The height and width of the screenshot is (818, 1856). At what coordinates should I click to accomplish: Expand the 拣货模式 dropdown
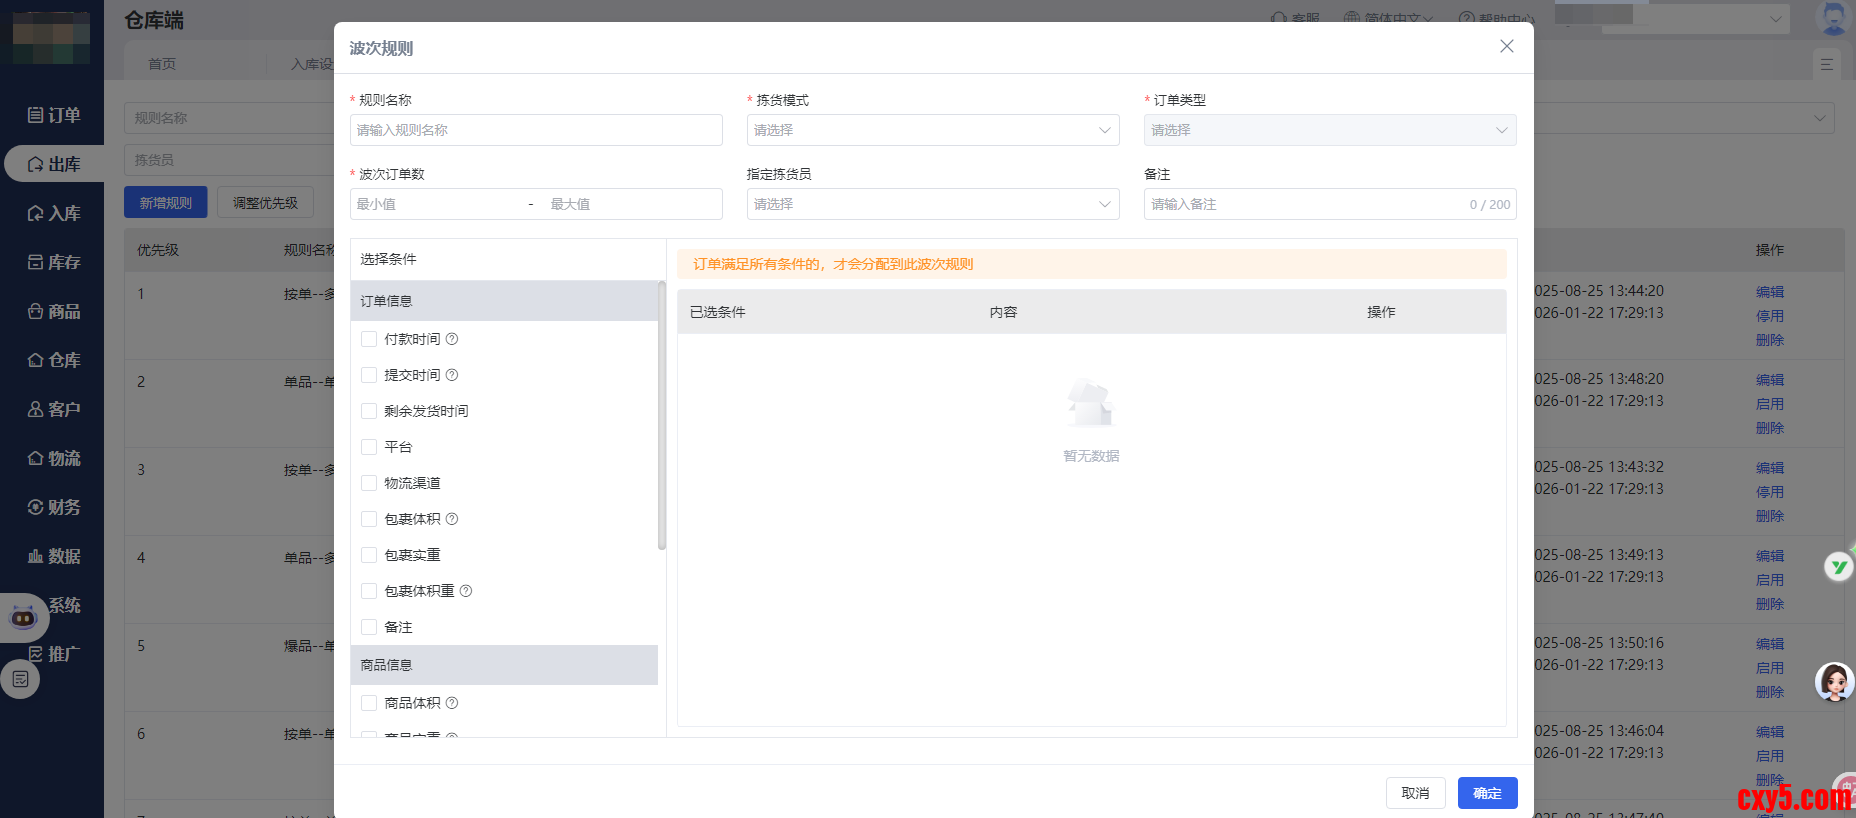tap(932, 130)
